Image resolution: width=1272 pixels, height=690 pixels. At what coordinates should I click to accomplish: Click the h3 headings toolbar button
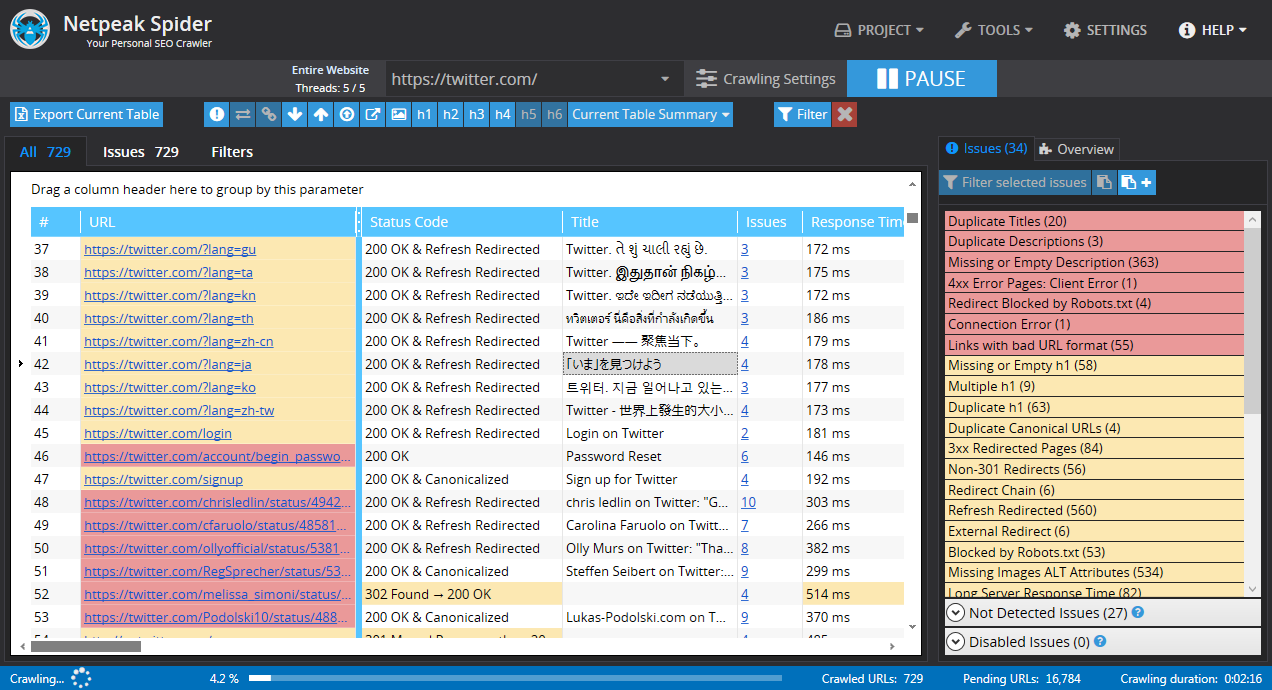(476, 114)
